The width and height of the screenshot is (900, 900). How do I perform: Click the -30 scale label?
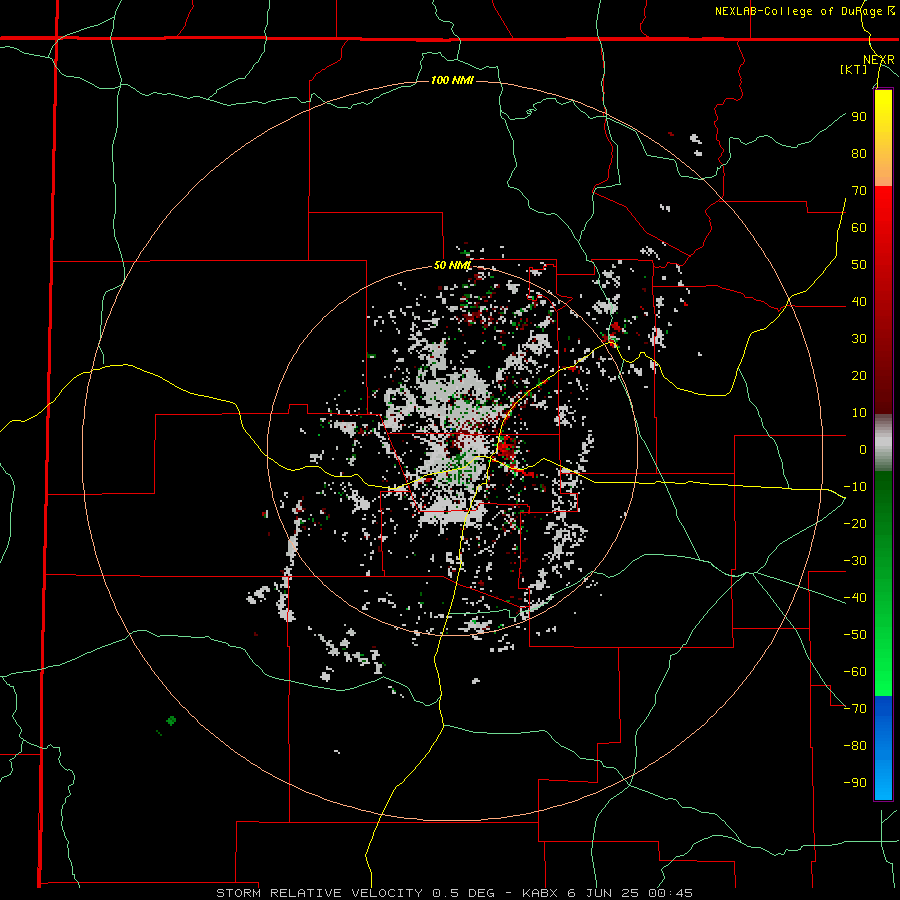click(x=855, y=561)
